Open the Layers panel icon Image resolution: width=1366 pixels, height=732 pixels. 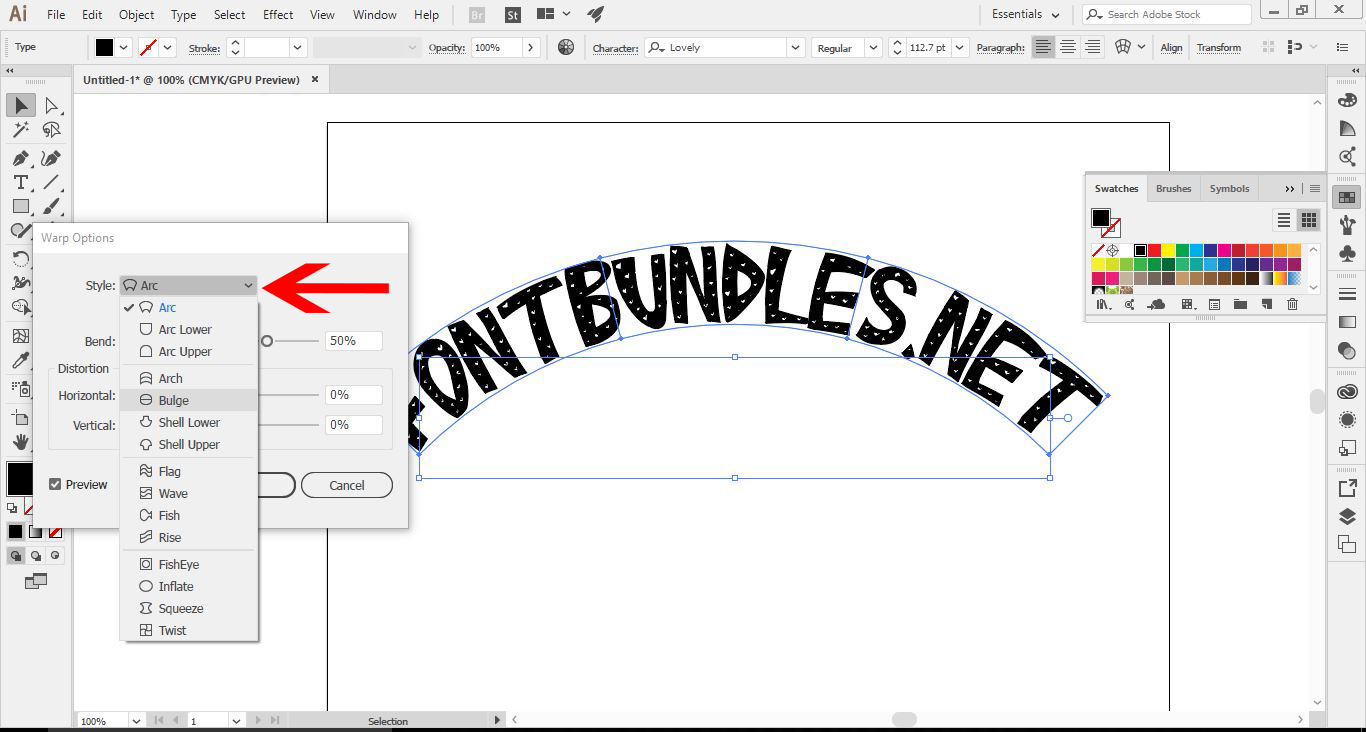(1347, 516)
